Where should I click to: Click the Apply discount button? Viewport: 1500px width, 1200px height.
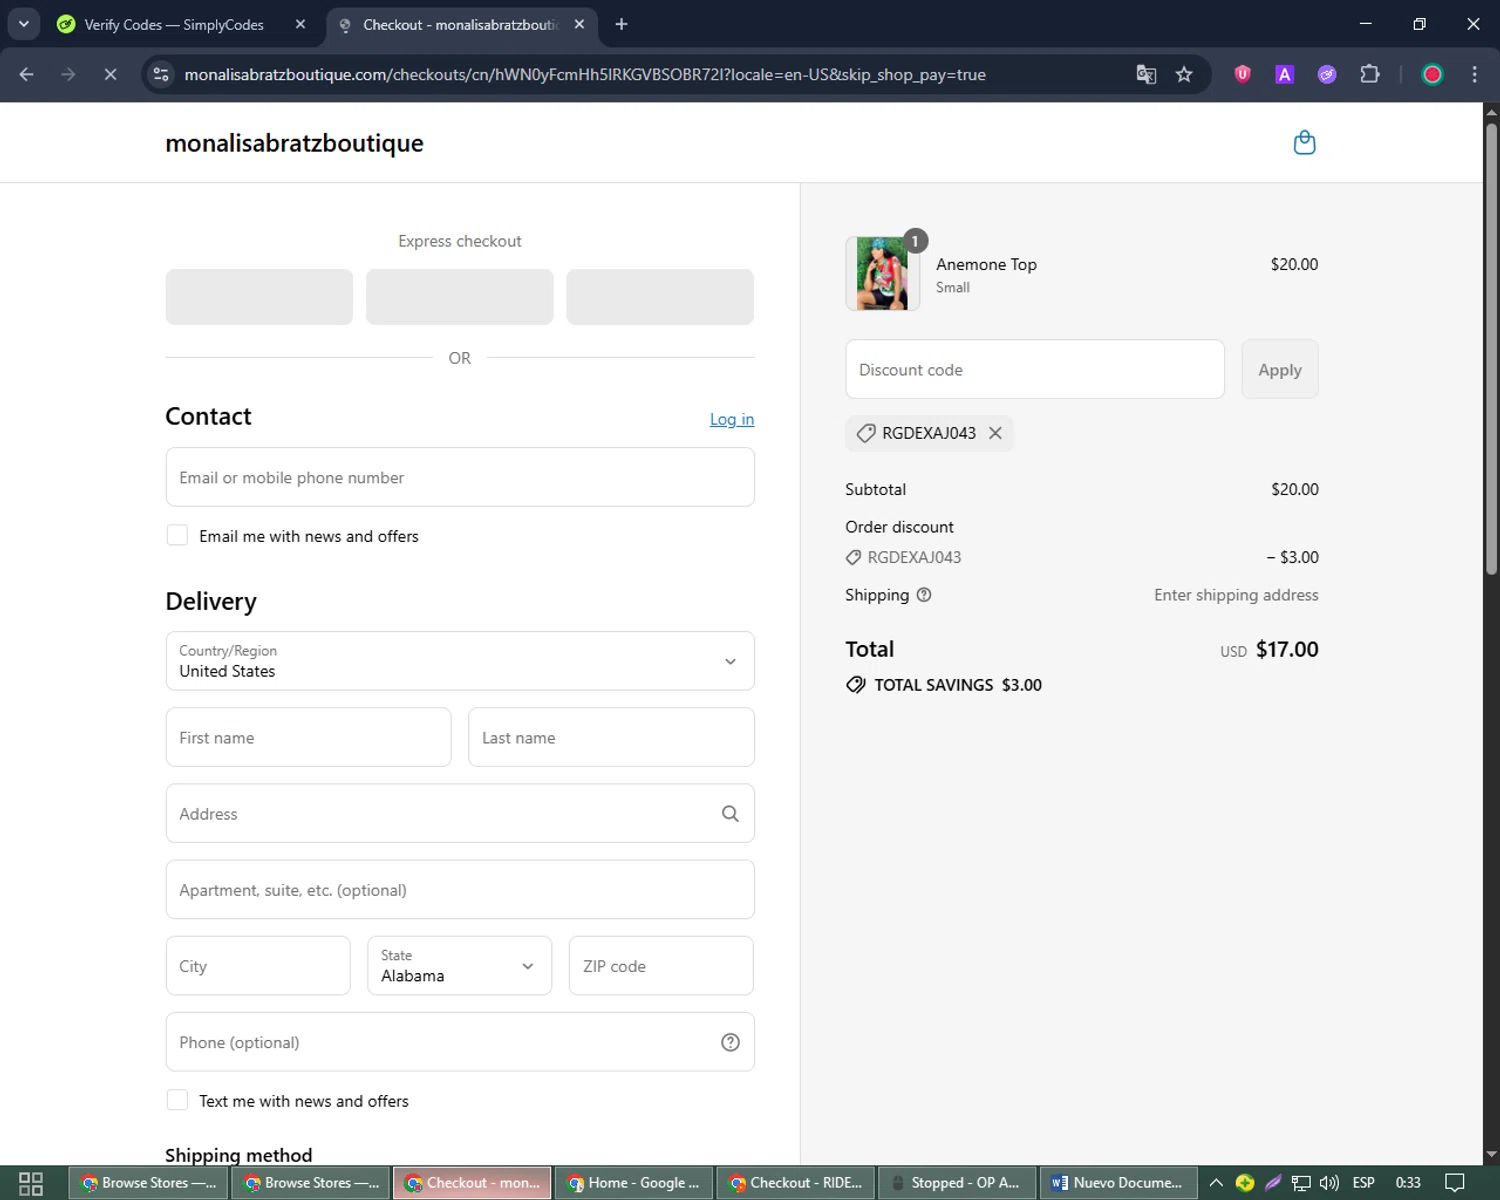(1280, 369)
